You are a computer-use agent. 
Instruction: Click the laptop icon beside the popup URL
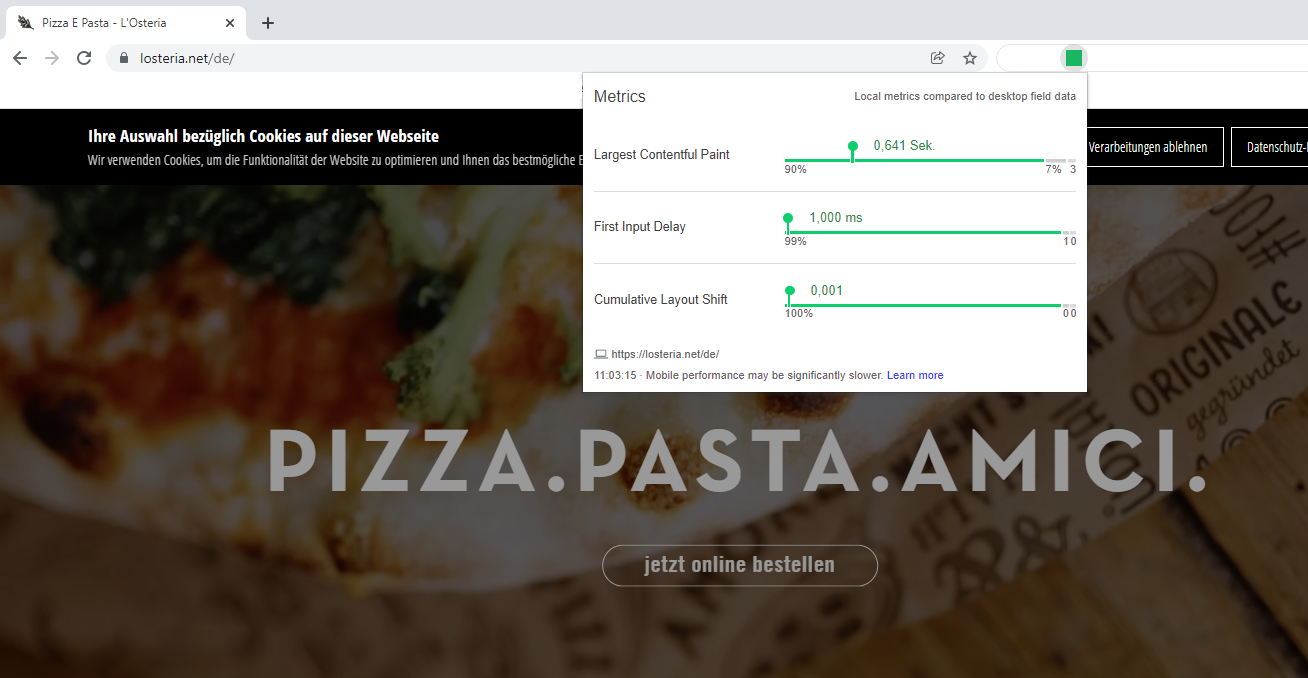pyautogui.click(x=601, y=354)
